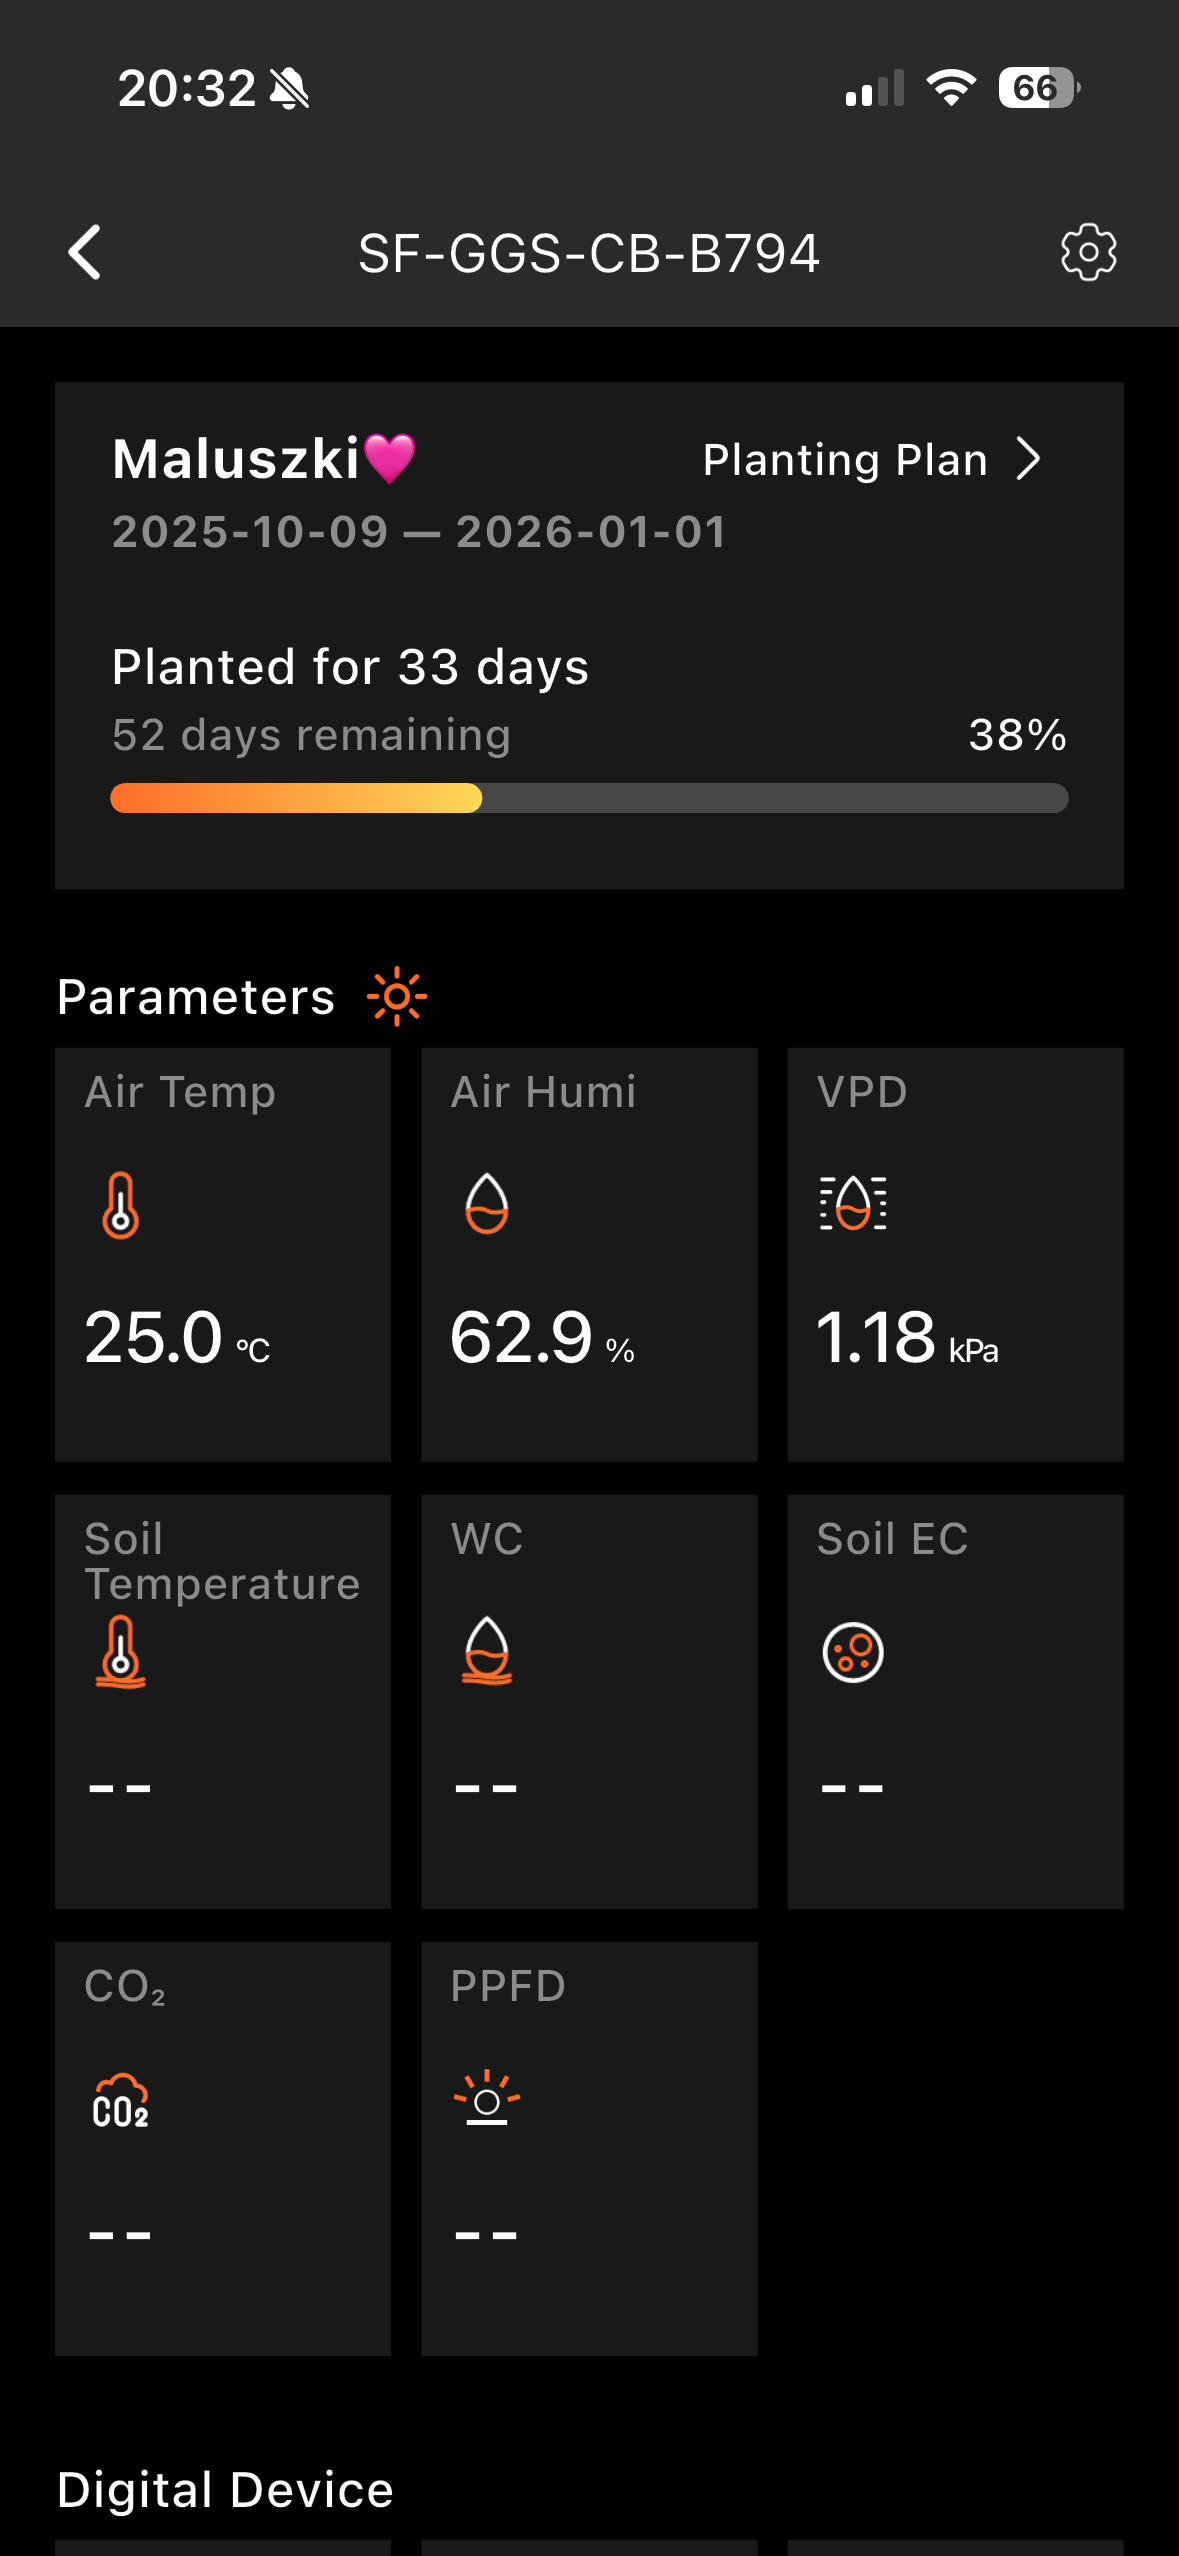Tap the Soil Temperature thermometer icon
Screen dimensions: 1179x2556
pos(121,1651)
